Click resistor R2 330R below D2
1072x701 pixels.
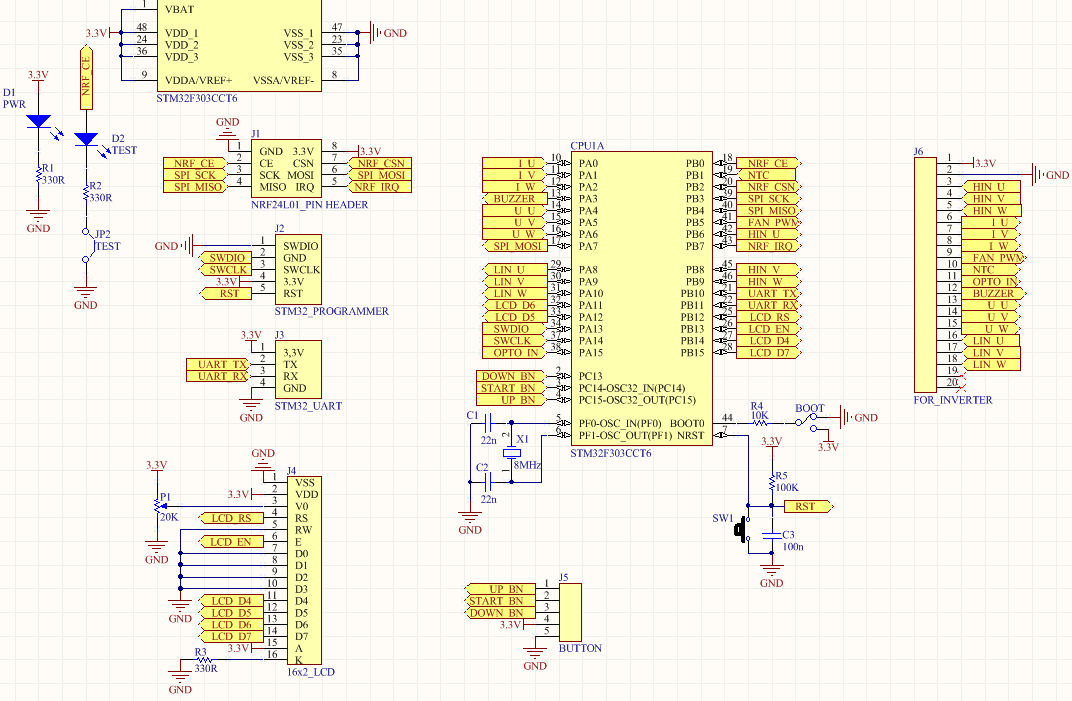coord(85,194)
